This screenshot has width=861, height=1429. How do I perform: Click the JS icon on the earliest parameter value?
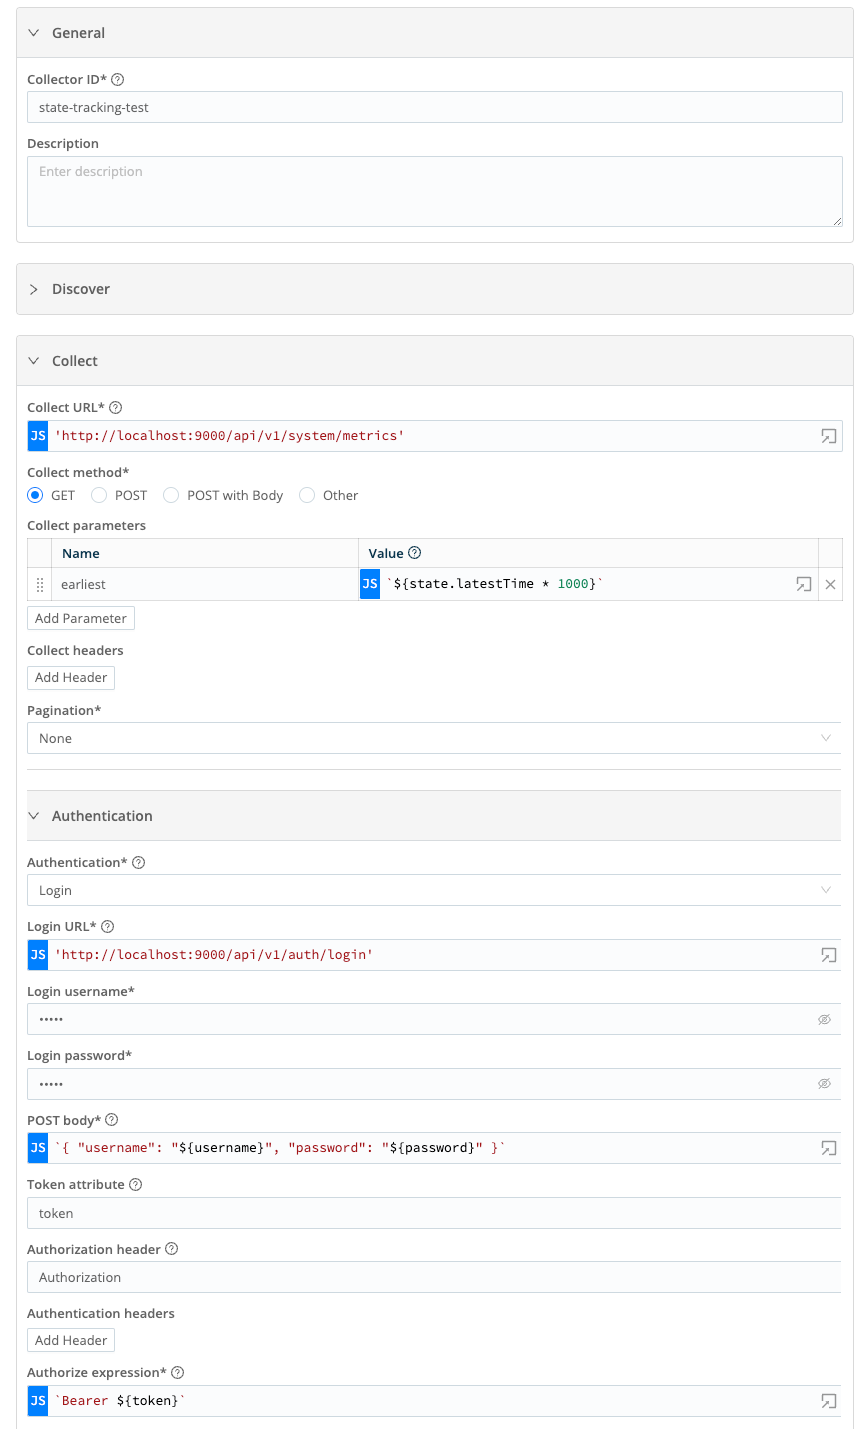pos(369,584)
